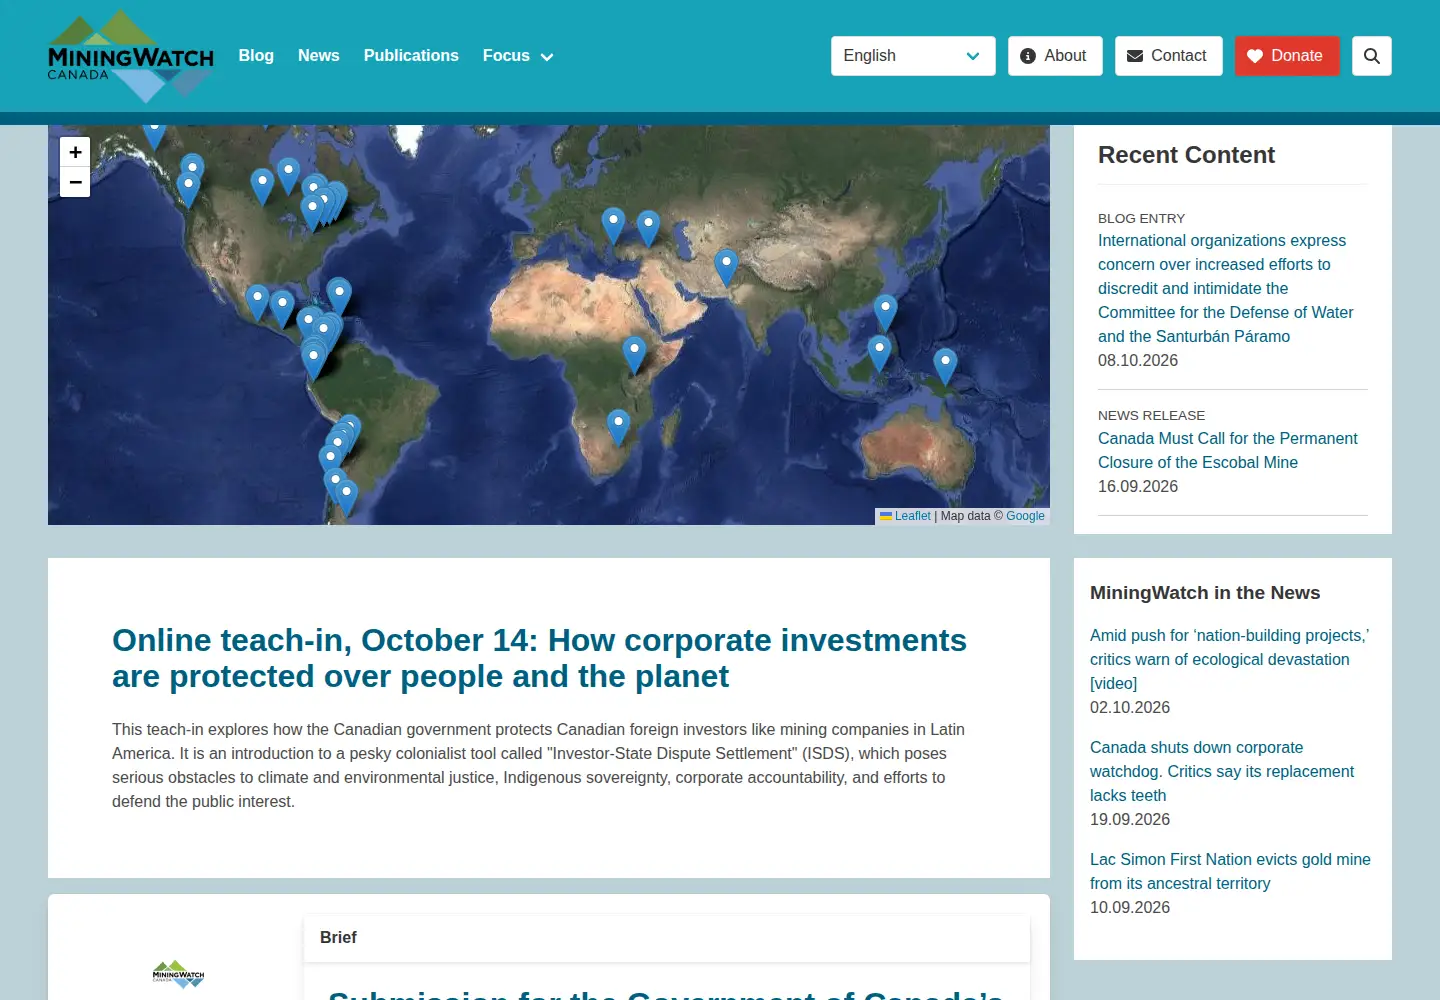Click the date 02.10.2026

pyautogui.click(x=1130, y=707)
